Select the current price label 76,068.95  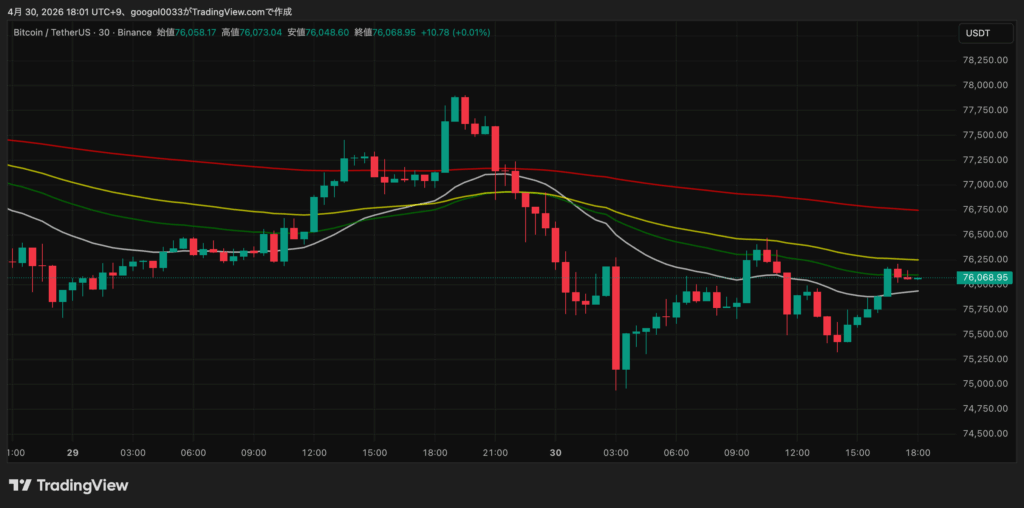pos(985,278)
